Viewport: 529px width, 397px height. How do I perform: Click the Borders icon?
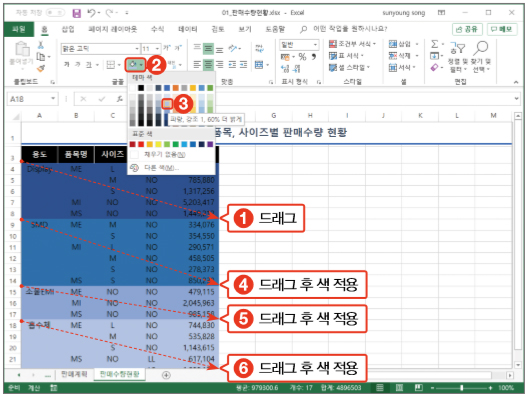110,64
